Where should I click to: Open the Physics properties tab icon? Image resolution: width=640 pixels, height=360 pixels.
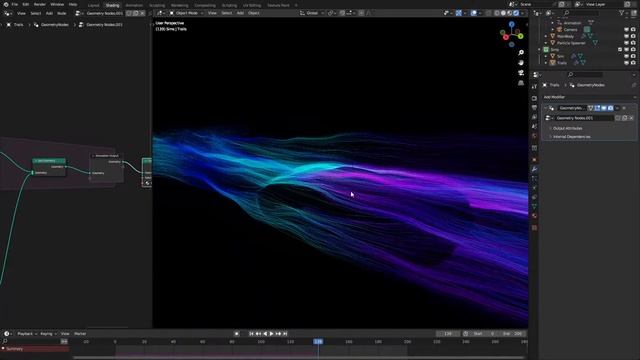point(534,188)
